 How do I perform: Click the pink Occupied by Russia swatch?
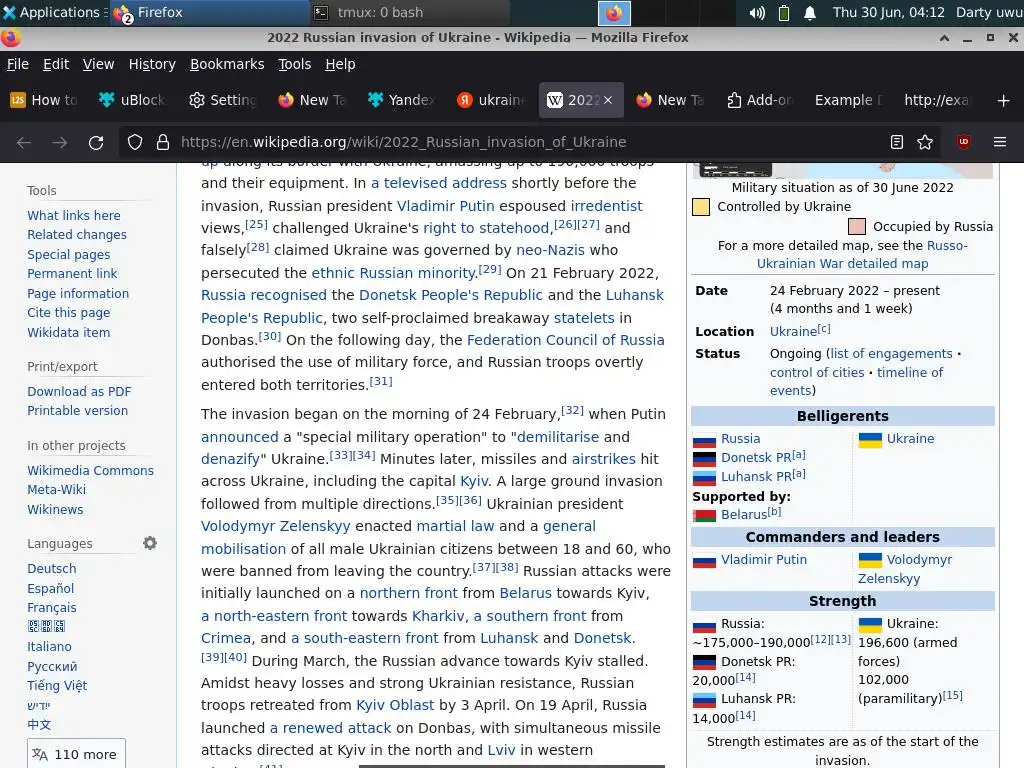pos(857,227)
